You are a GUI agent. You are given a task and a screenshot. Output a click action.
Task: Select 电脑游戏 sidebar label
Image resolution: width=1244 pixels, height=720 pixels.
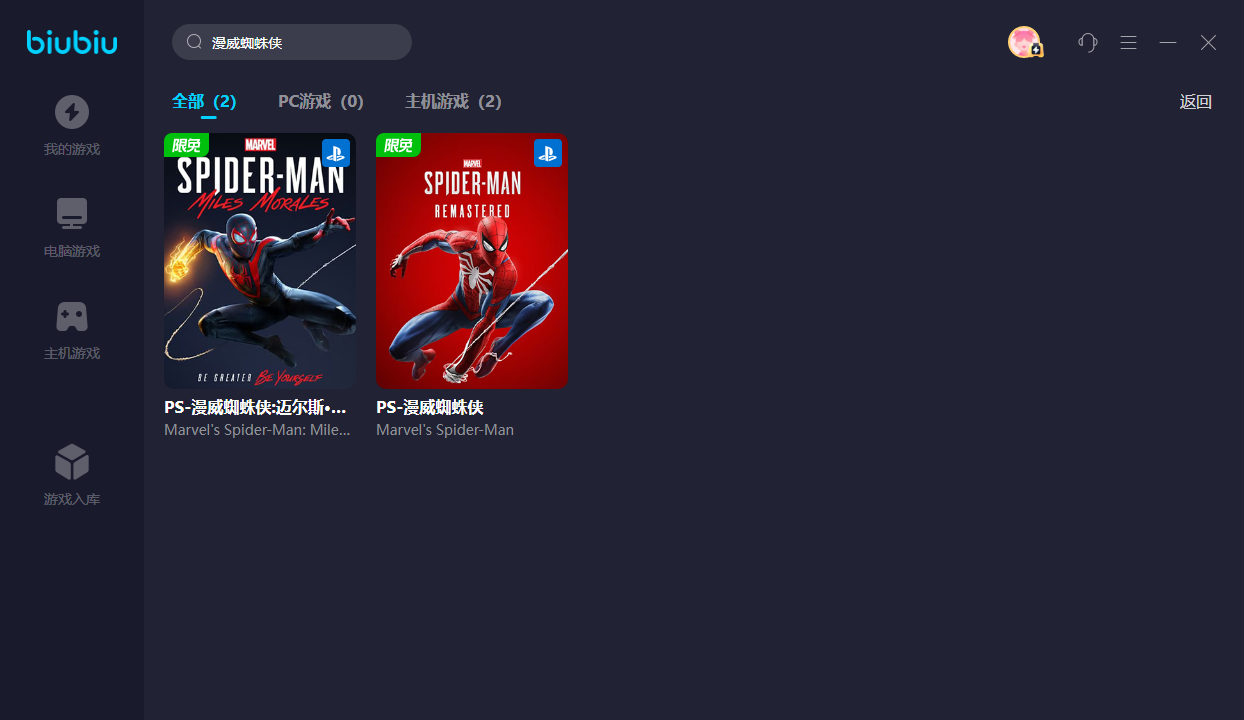(72, 252)
